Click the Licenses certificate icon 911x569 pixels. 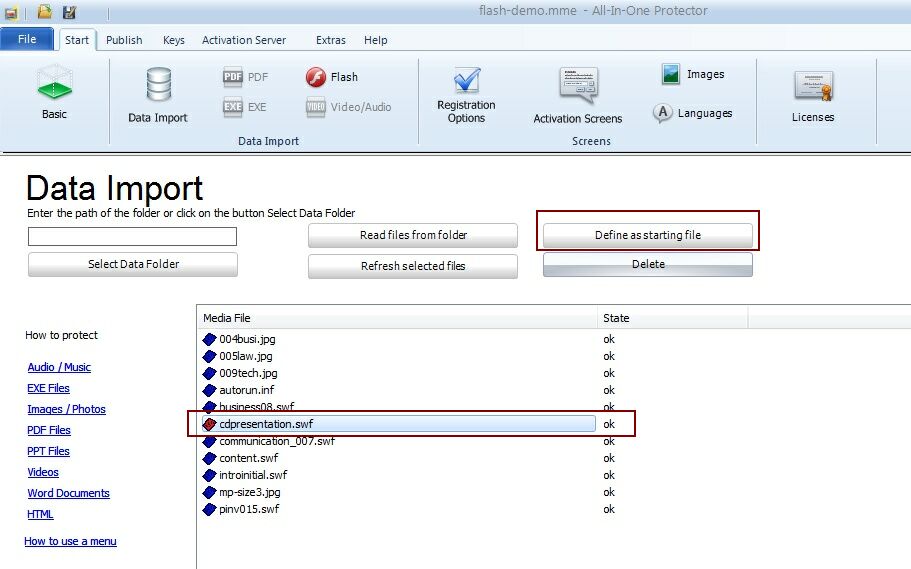tap(812, 87)
